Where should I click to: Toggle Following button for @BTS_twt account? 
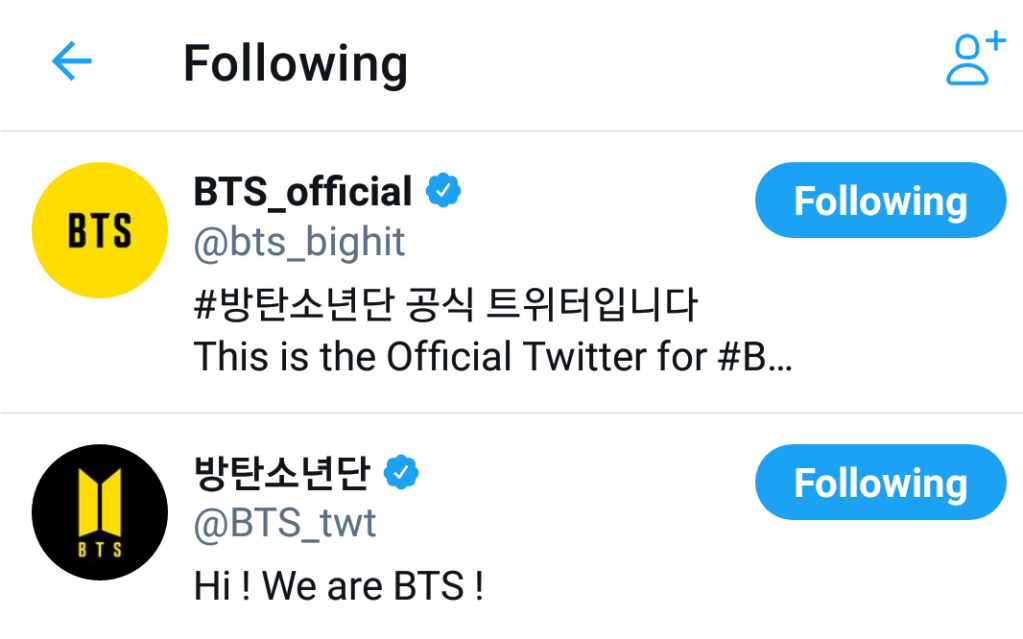click(x=880, y=484)
